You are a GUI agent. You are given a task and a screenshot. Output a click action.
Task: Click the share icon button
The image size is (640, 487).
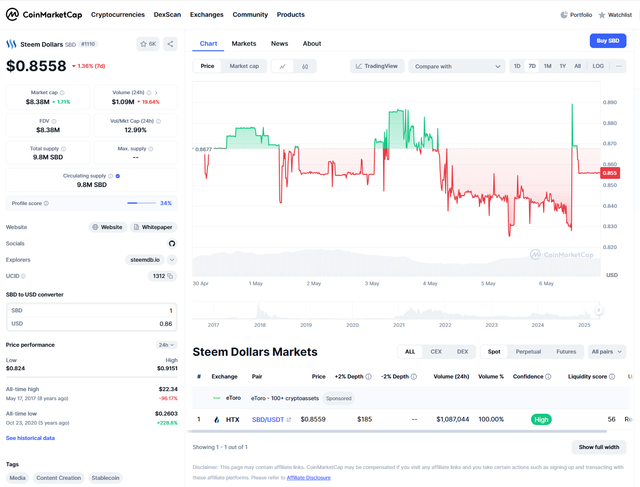[x=170, y=44]
